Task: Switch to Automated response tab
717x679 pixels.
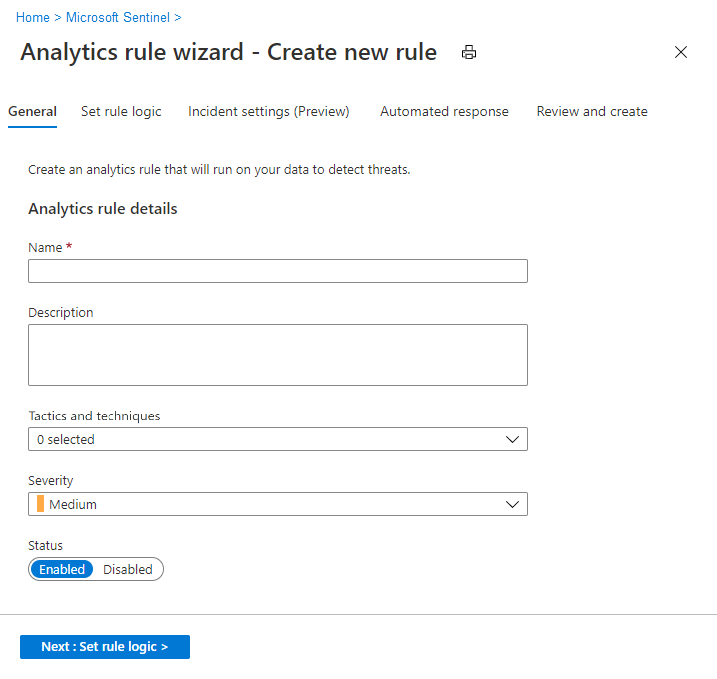Action: (444, 112)
